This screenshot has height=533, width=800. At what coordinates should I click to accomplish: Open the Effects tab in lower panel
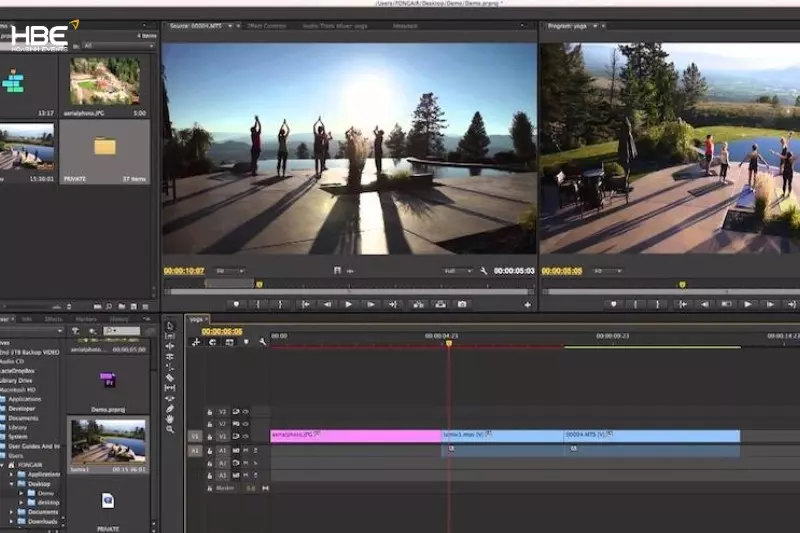click(x=54, y=319)
